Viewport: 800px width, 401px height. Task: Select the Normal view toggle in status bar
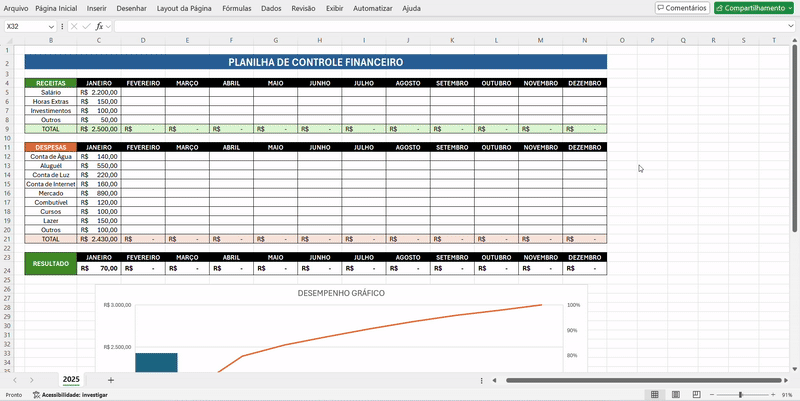655,395
